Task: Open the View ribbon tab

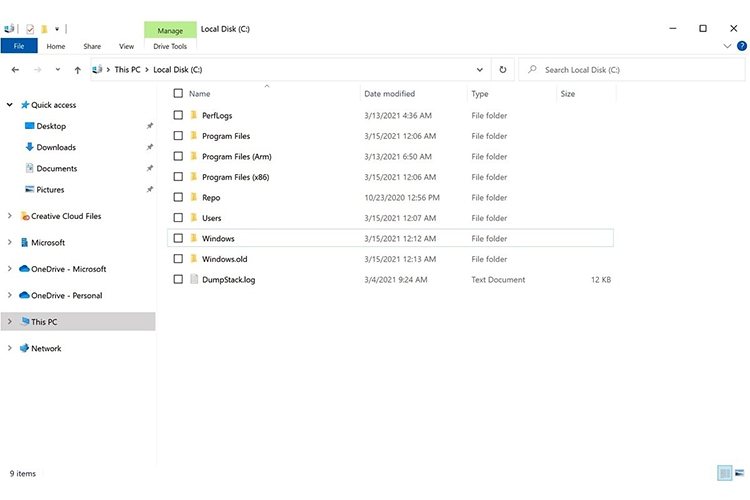Action: [x=126, y=46]
